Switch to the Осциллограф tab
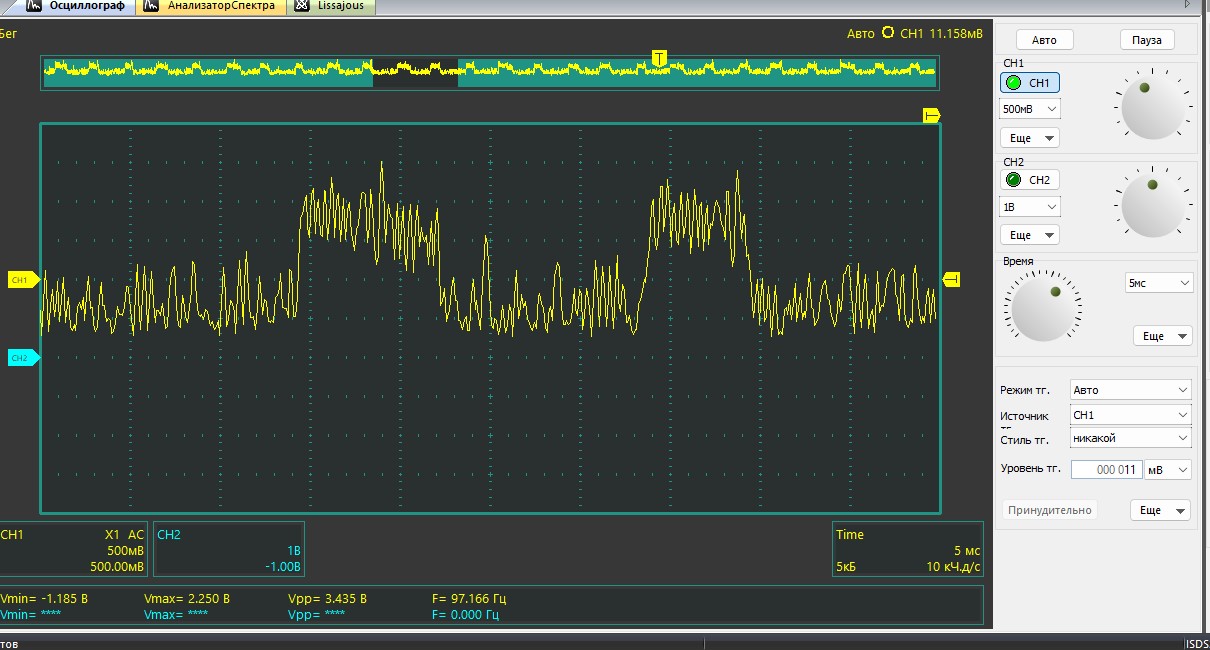 [76, 6]
